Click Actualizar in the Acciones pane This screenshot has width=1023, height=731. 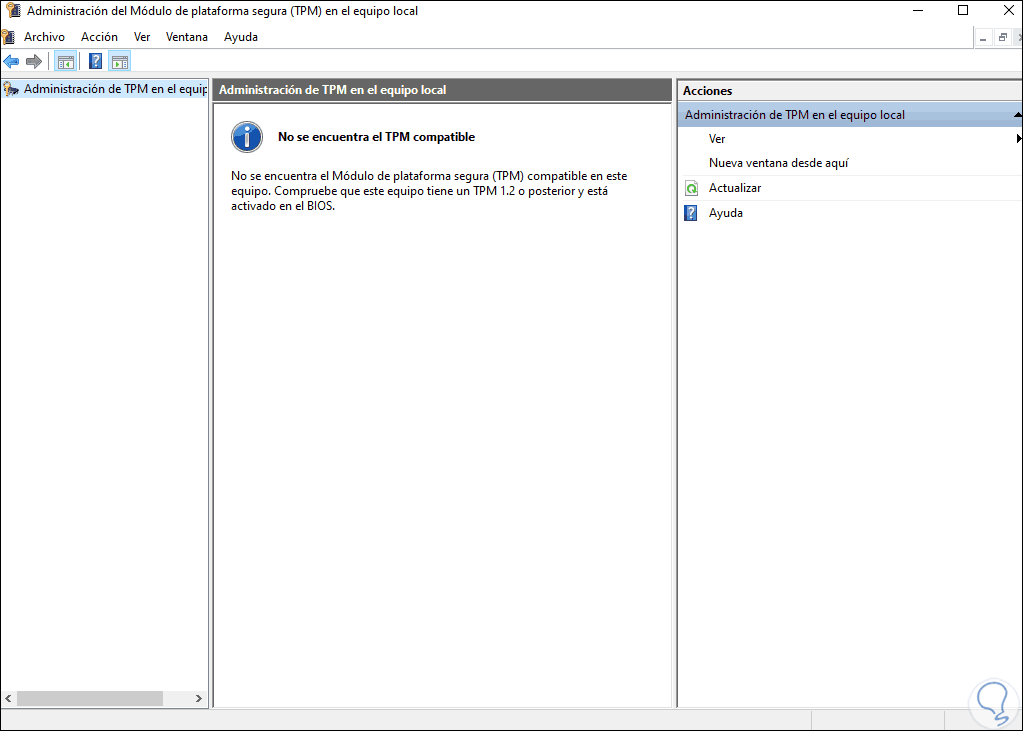[x=735, y=188]
